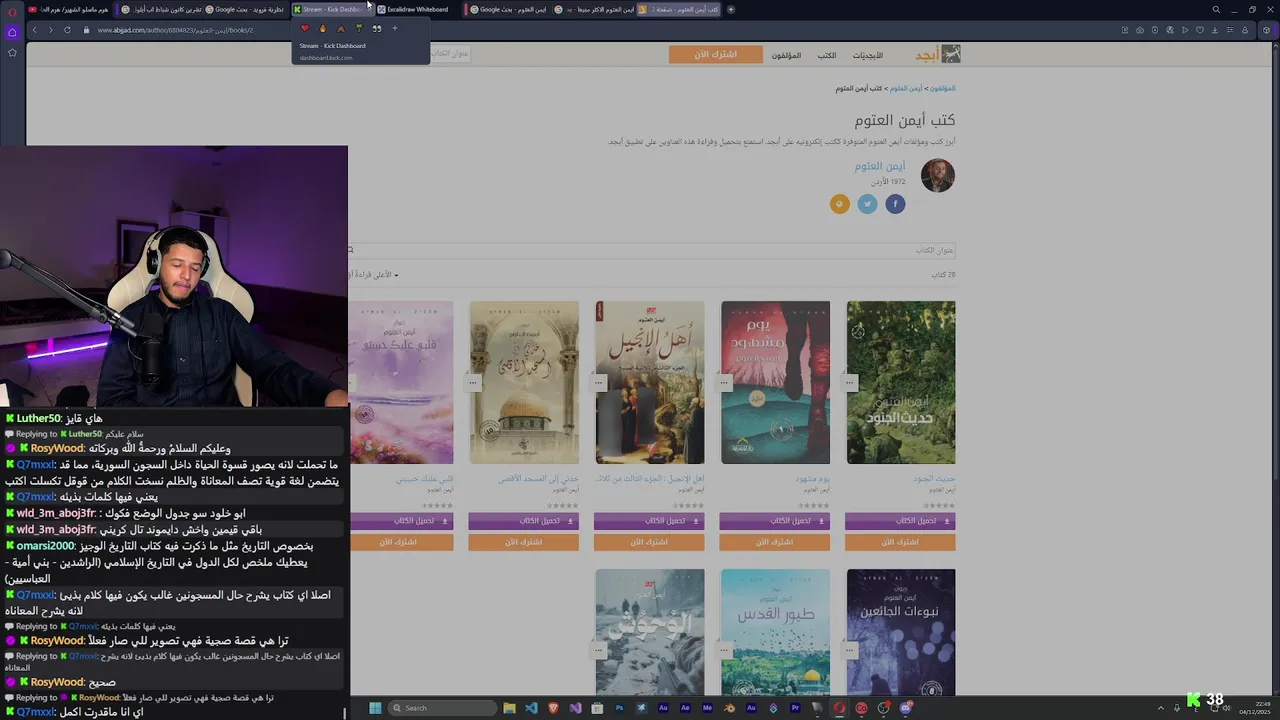1280x720 pixels.
Task: Switch to the Excalidraw Whiteboard tab
Action: tap(414, 9)
